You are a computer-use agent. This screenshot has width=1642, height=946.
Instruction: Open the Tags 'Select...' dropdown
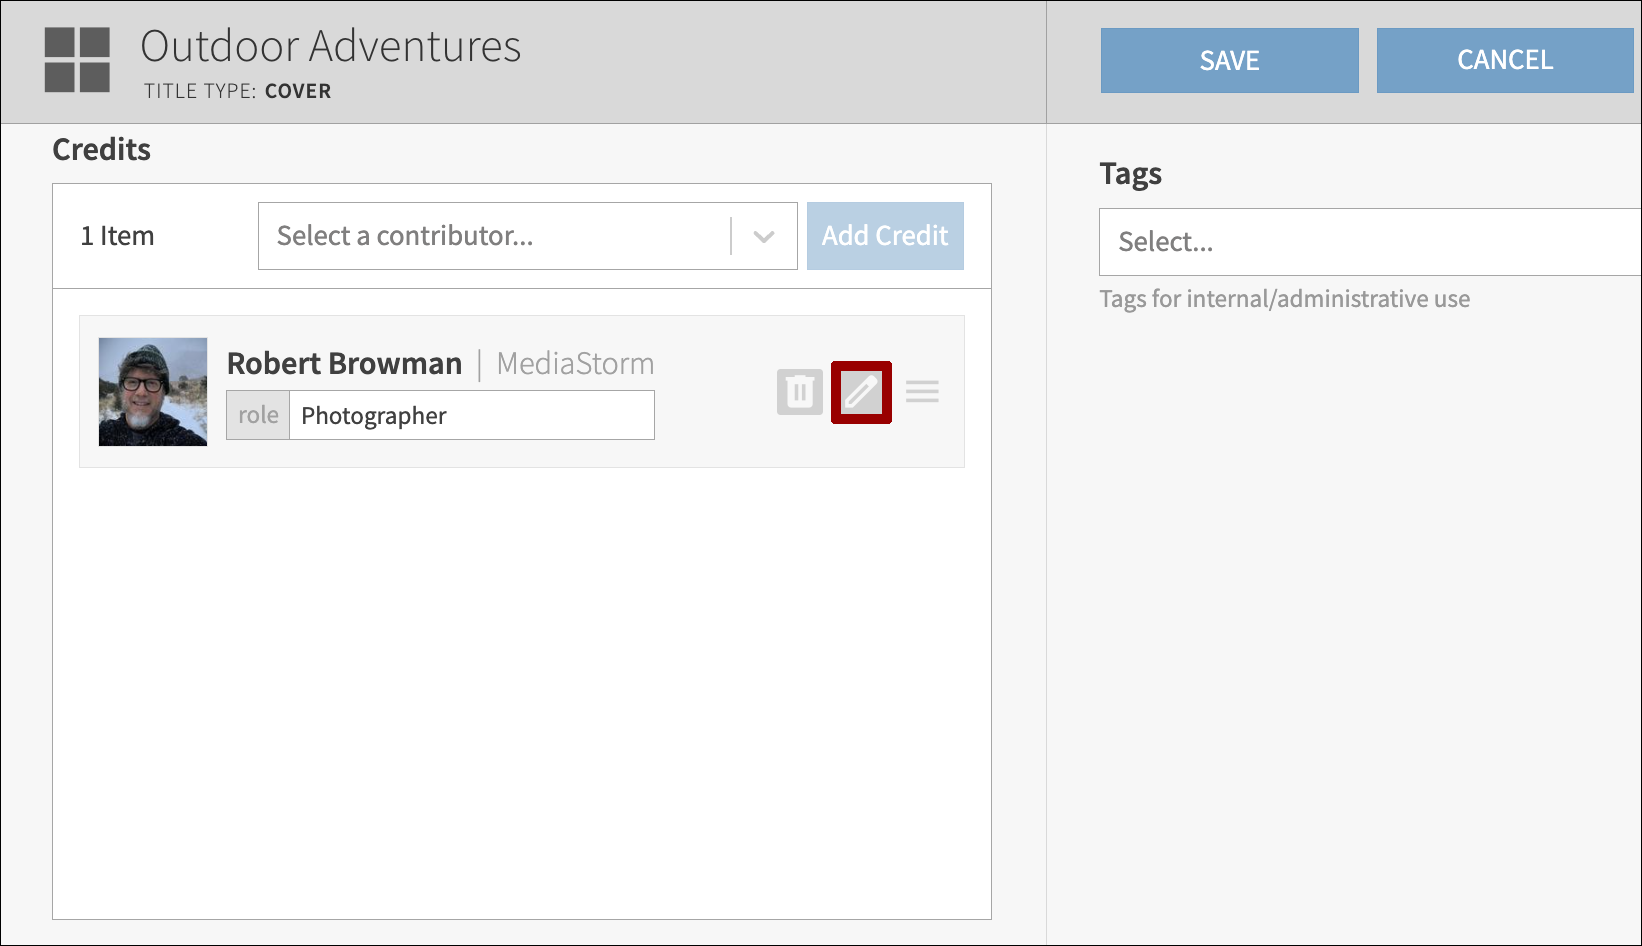1300,242
